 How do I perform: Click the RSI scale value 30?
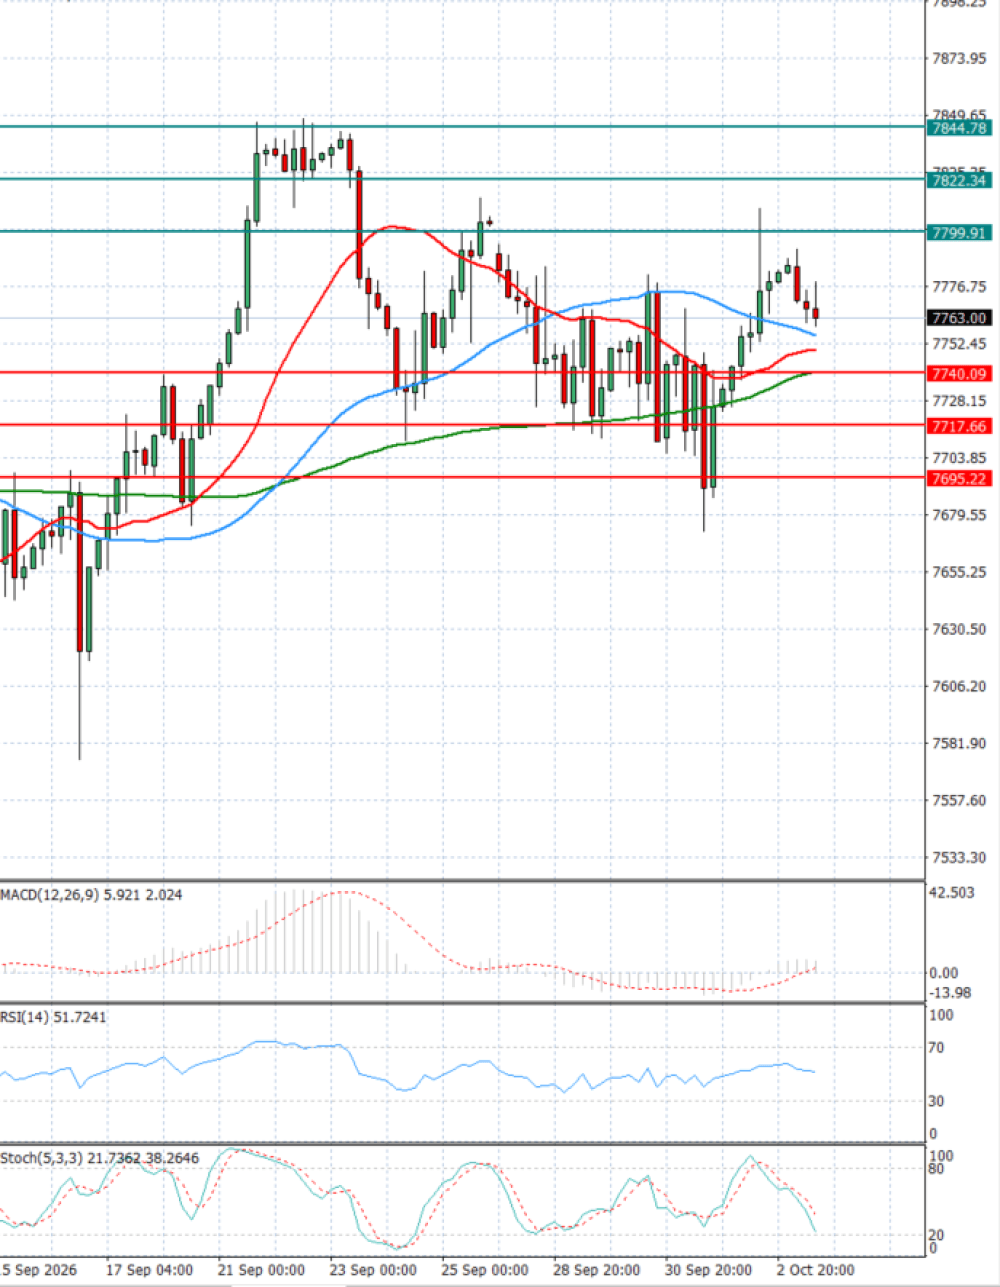click(x=937, y=1101)
